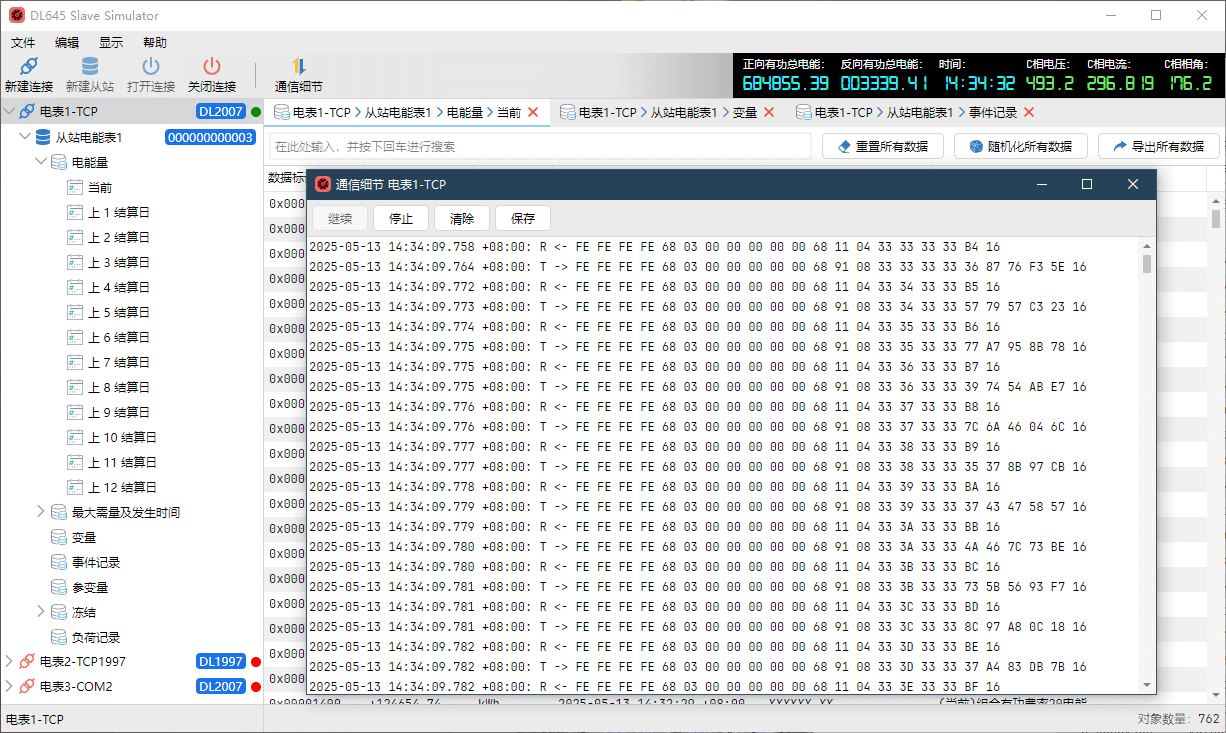This screenshot has width=1226, height=733.
Task: Toggle the red status dot beside 电表2-TCP1997
Action: [x=257, y=661]
